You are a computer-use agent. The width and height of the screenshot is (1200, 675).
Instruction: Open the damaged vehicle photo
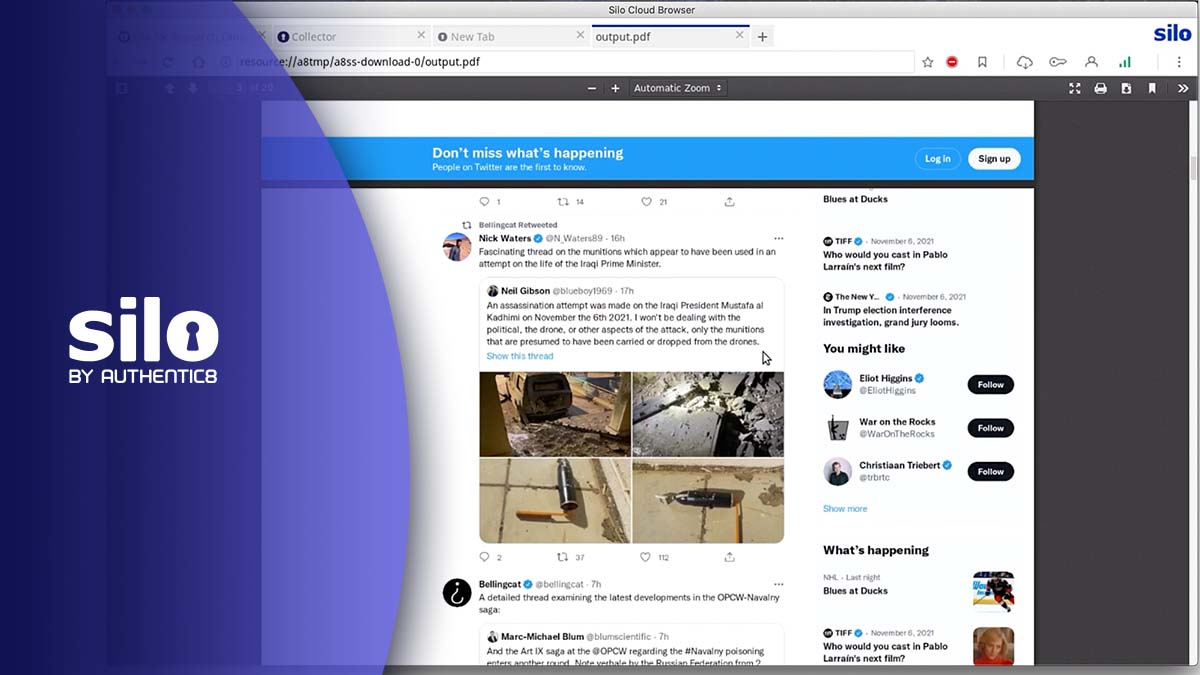(555, 414)
